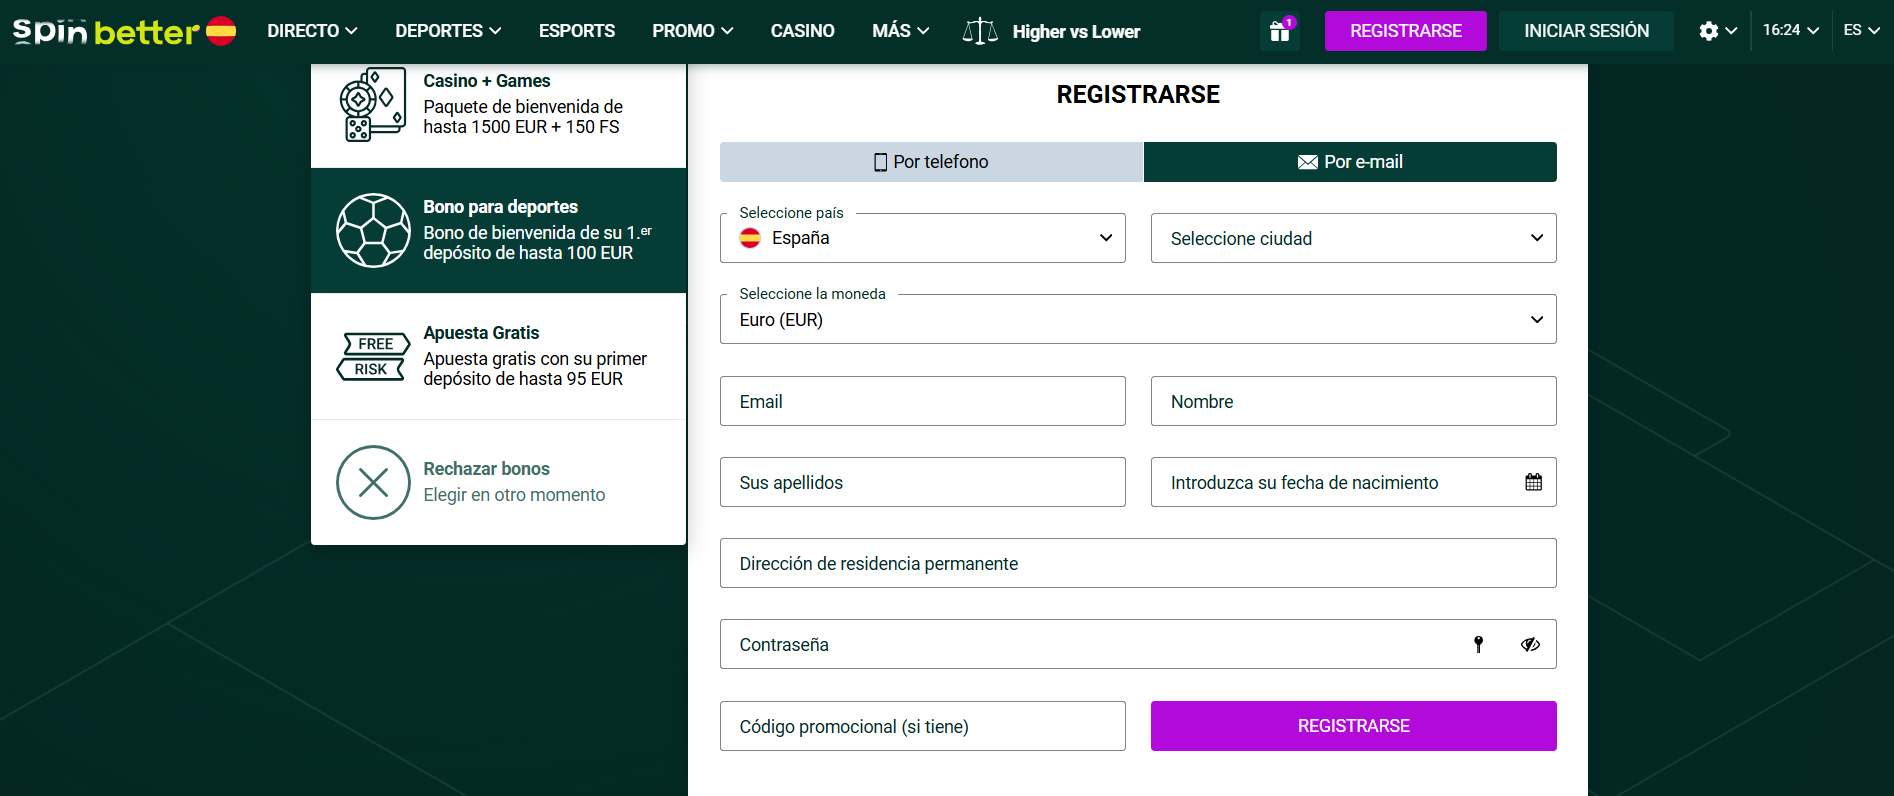Viewport: 1894px width, 796px height.
Task: Select the football sports bonus icon
Action: 373,230
